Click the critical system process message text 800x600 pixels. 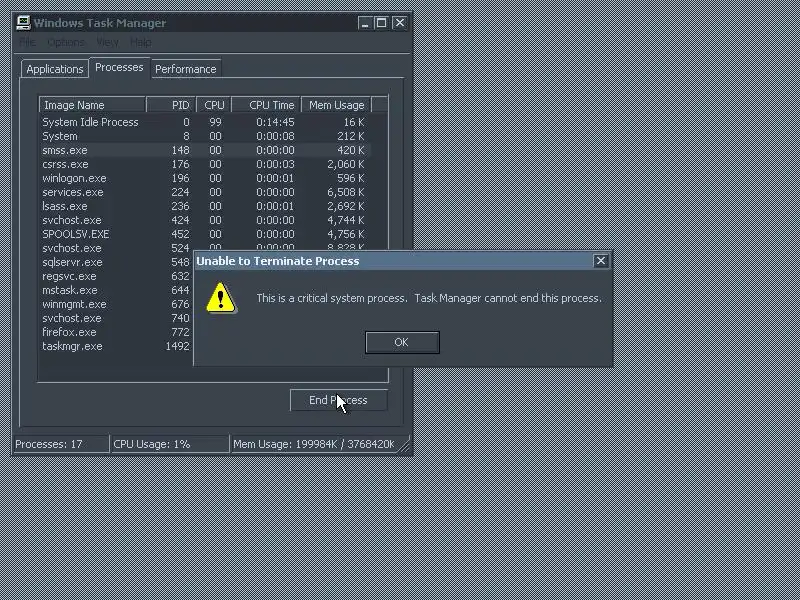pos(429,298)
